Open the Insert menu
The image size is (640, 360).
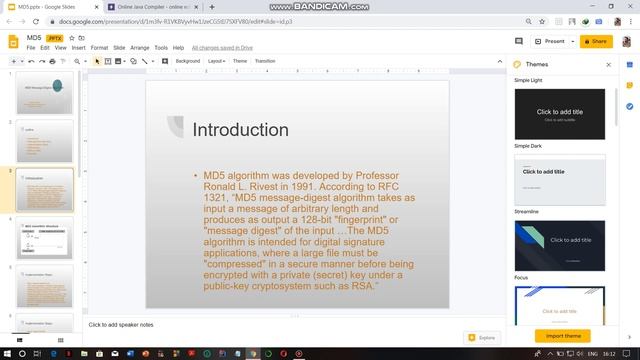(79, 48)
